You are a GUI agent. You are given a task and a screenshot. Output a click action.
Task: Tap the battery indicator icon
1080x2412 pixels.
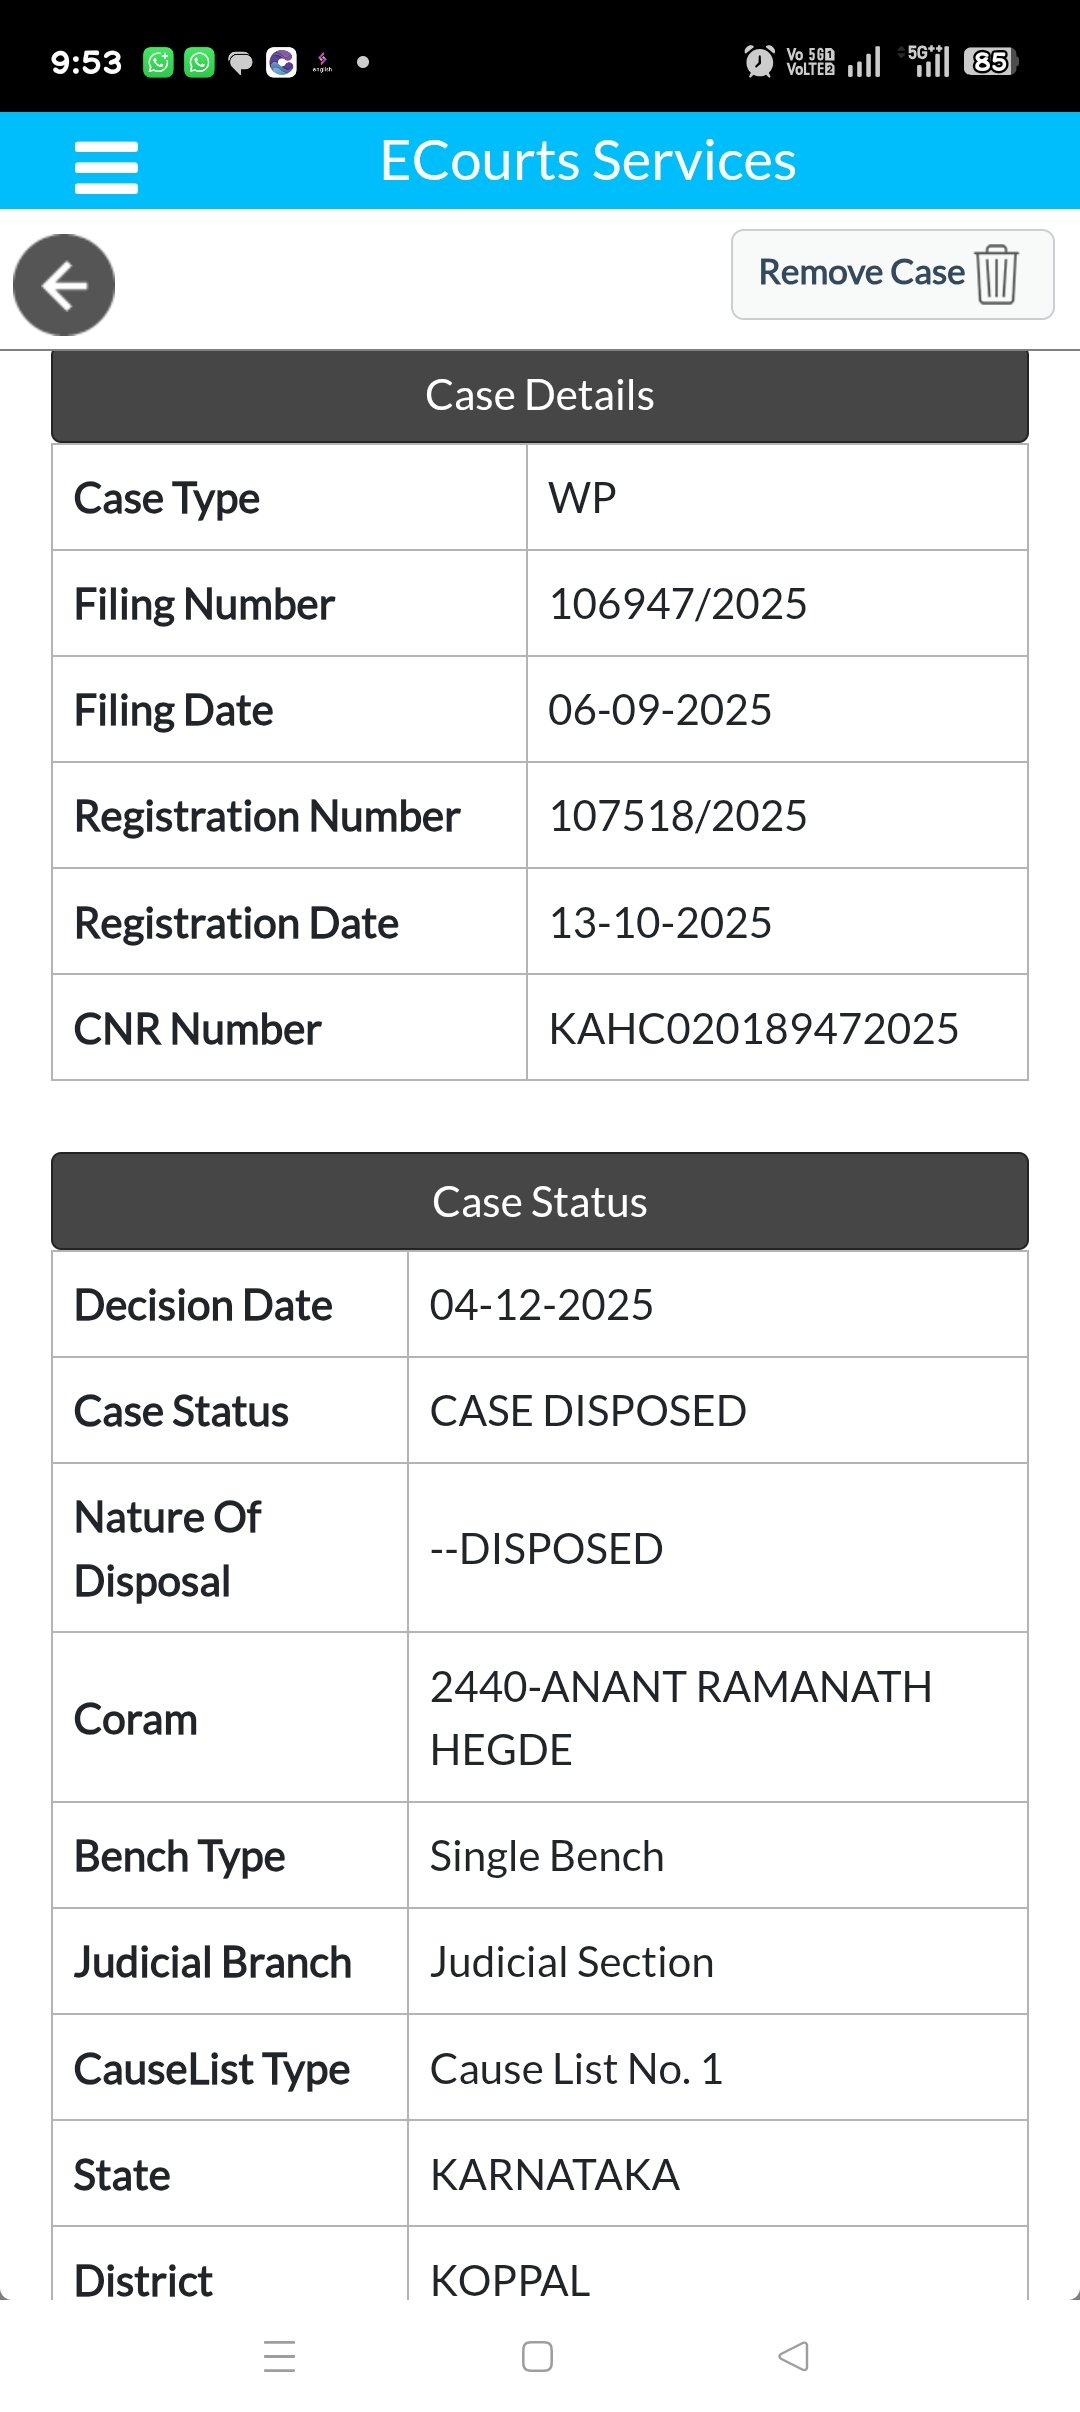pos(990,62)
